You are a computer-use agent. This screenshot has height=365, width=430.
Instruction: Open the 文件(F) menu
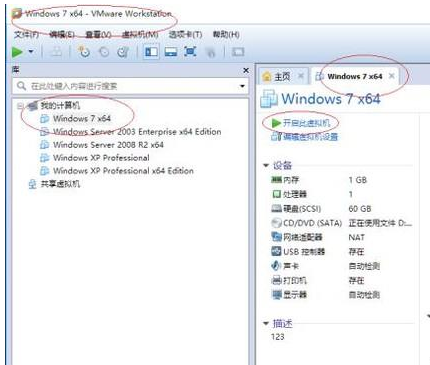click(26, 34)
